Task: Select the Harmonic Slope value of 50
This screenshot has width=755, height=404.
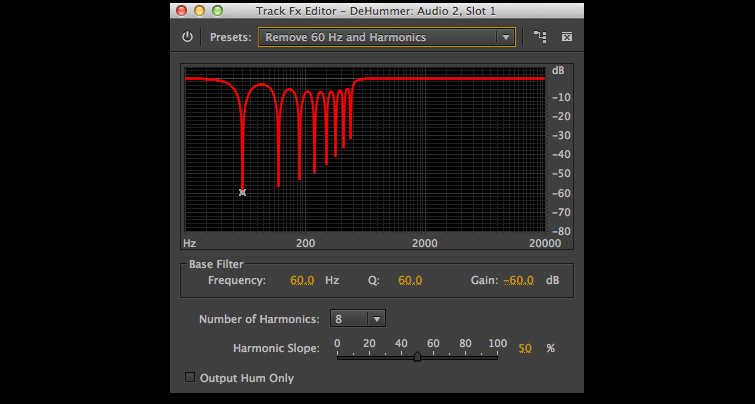Action: [524, 348]
